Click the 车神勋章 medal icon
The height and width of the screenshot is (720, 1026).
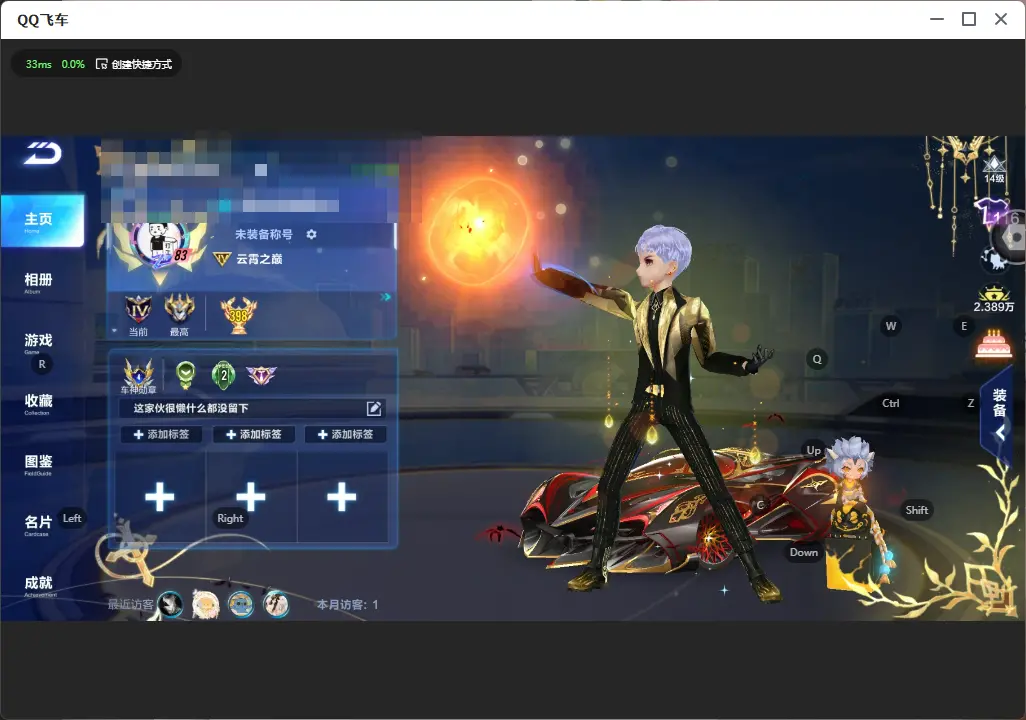[139, 376]
